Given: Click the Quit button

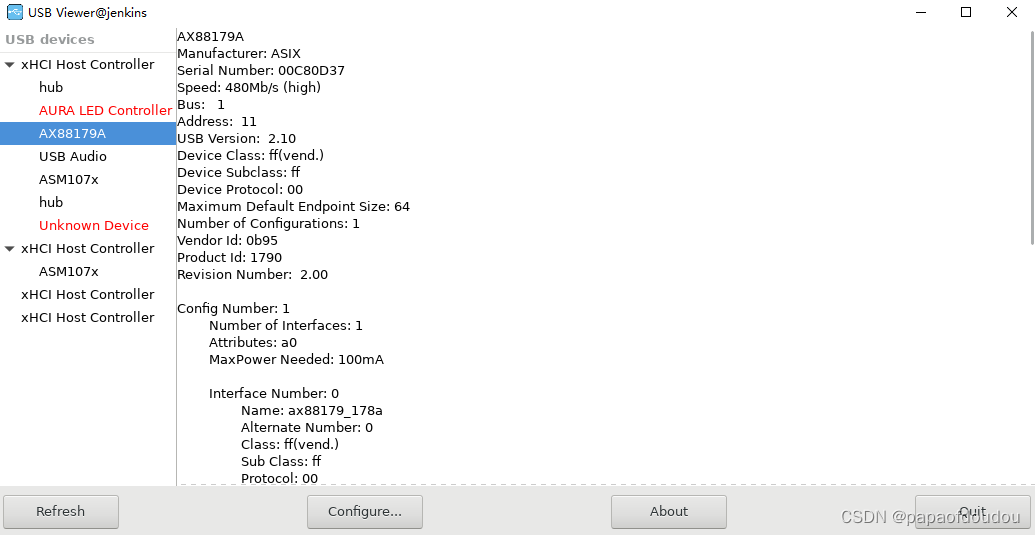Looking at the screenshot, I should point(972,511).
